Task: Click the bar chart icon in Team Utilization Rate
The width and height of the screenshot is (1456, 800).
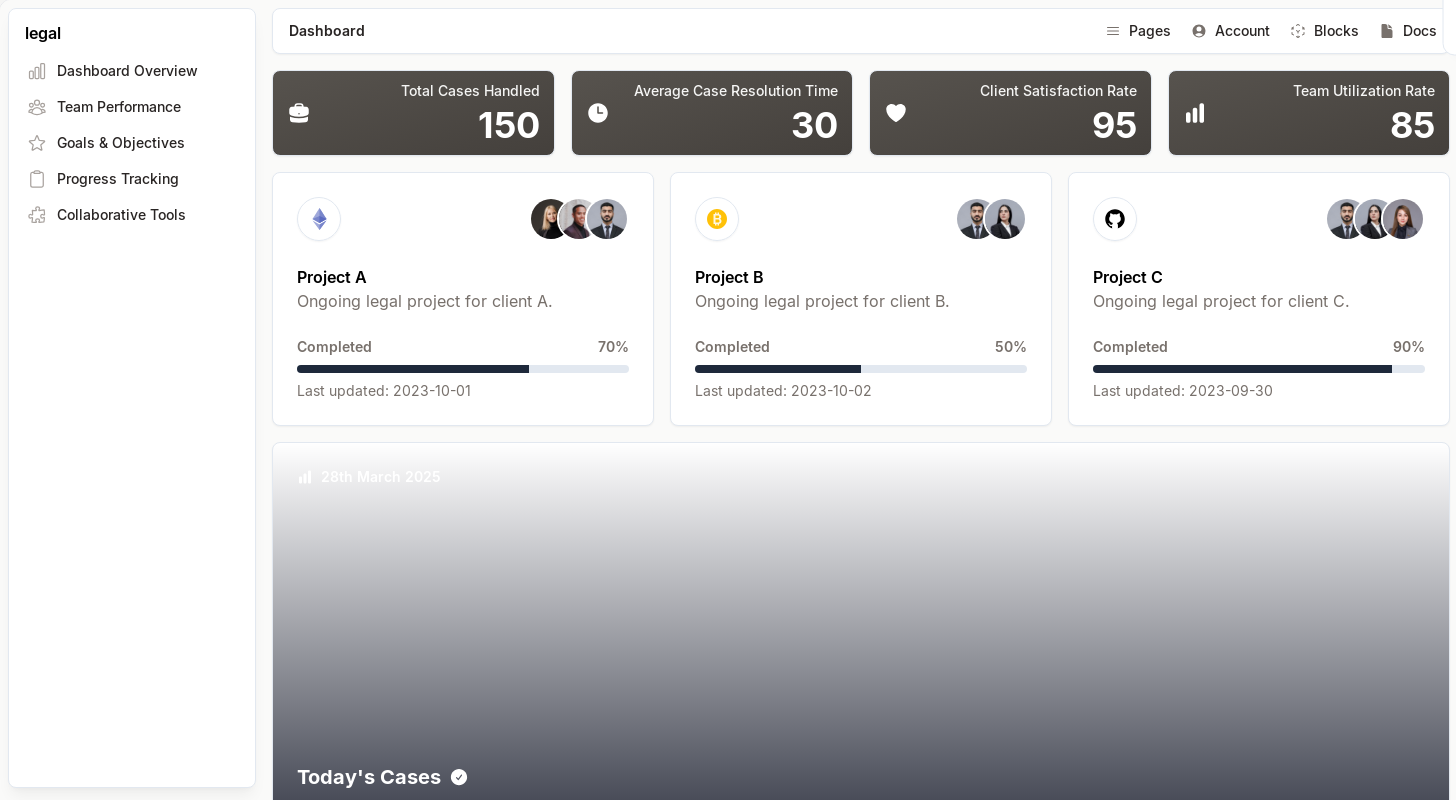Action: [x=1195, y=113]
